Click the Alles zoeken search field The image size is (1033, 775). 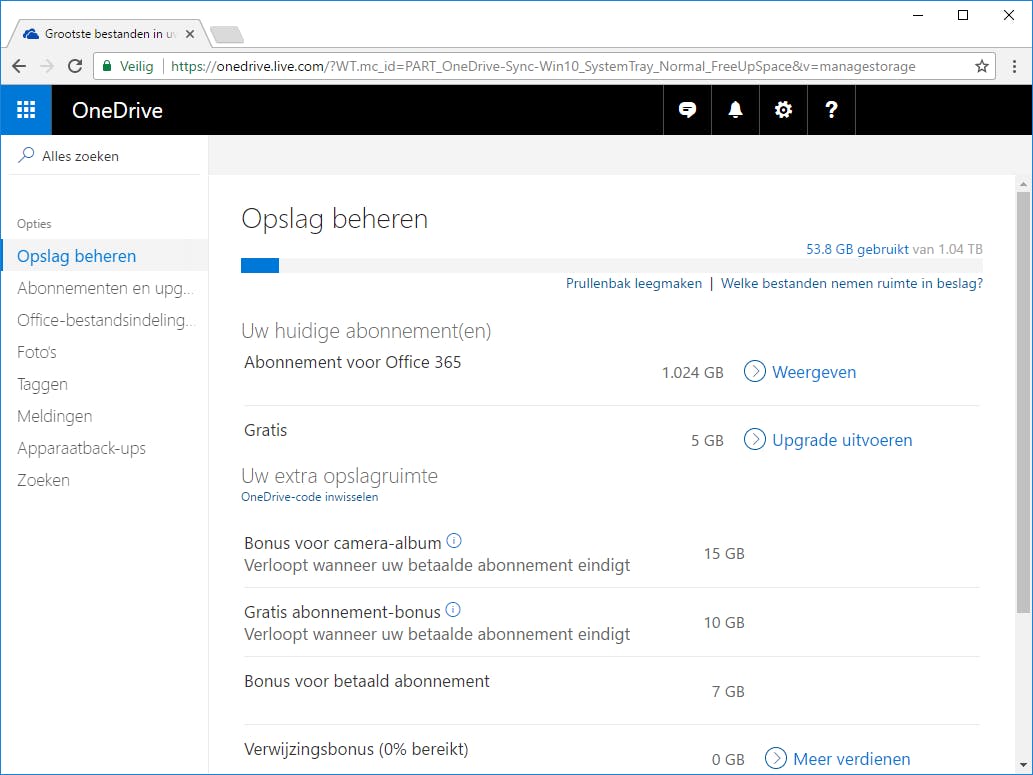(110, 156)
